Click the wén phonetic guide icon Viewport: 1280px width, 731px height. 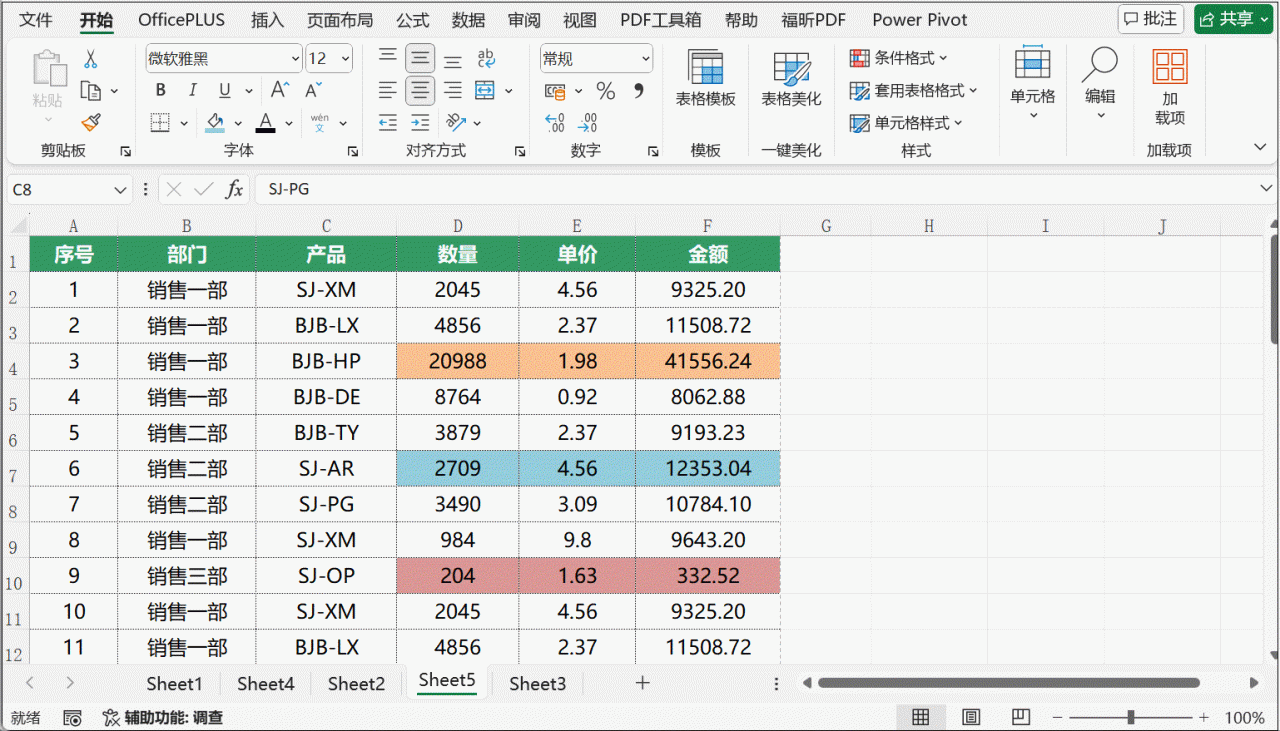[320, 123]
